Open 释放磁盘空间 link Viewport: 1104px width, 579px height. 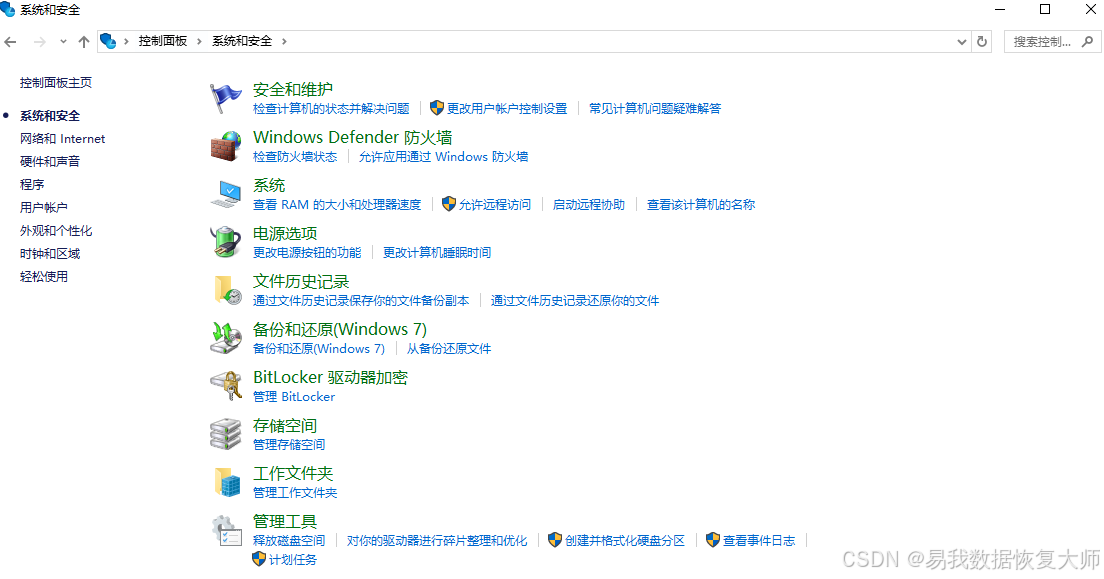(289, 540)
